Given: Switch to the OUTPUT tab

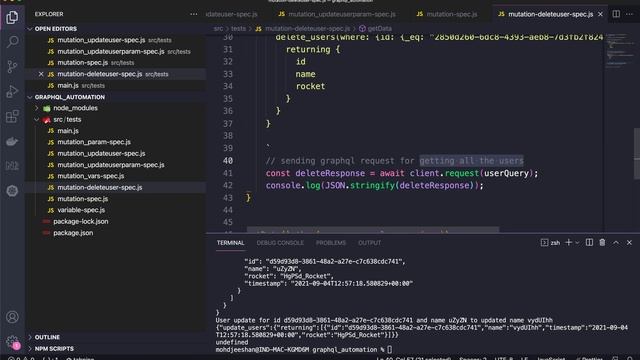Looking at the screenshot, I should tap(369, 242).
